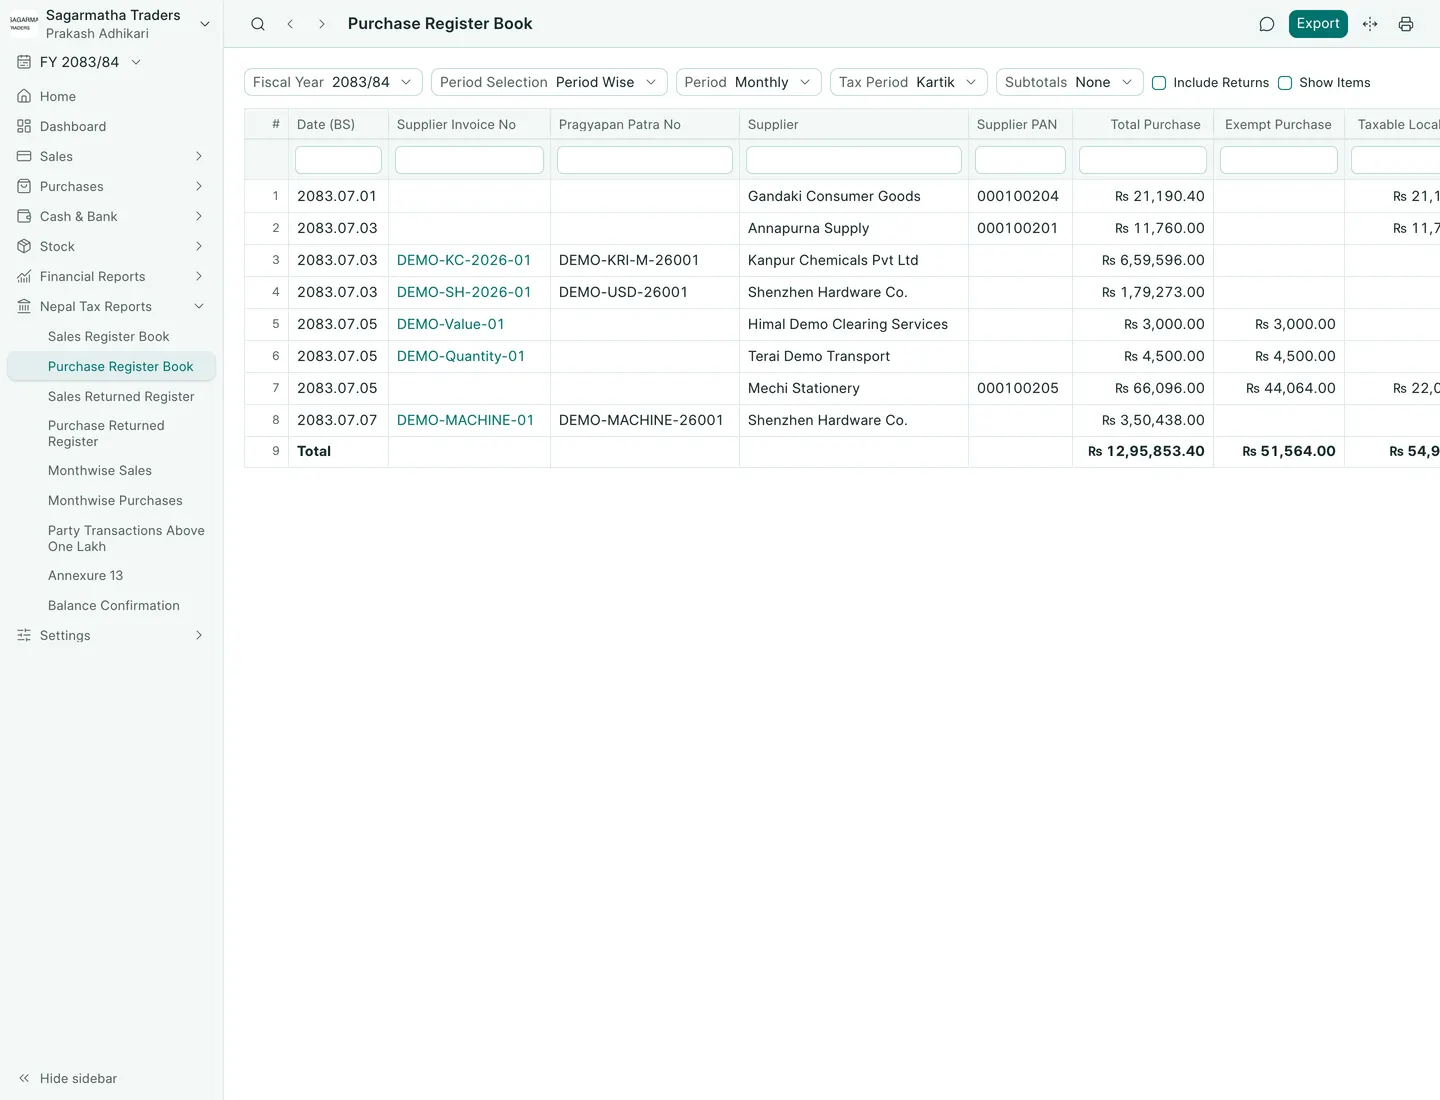This screenshot has width=1440, height=1100.
Task: Open invoice DEMO-KC-2026-01 link
Action: [x=464, y=260]
